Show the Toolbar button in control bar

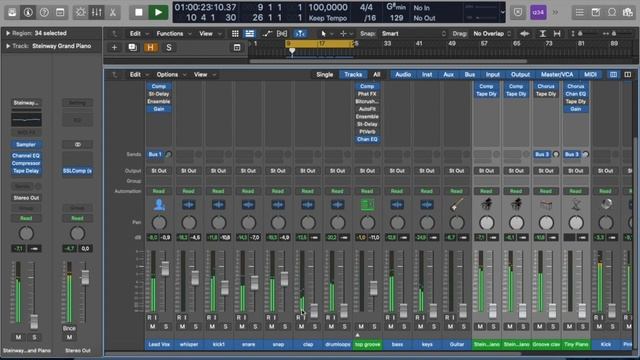pyautogui.click(x=60, y=12)
